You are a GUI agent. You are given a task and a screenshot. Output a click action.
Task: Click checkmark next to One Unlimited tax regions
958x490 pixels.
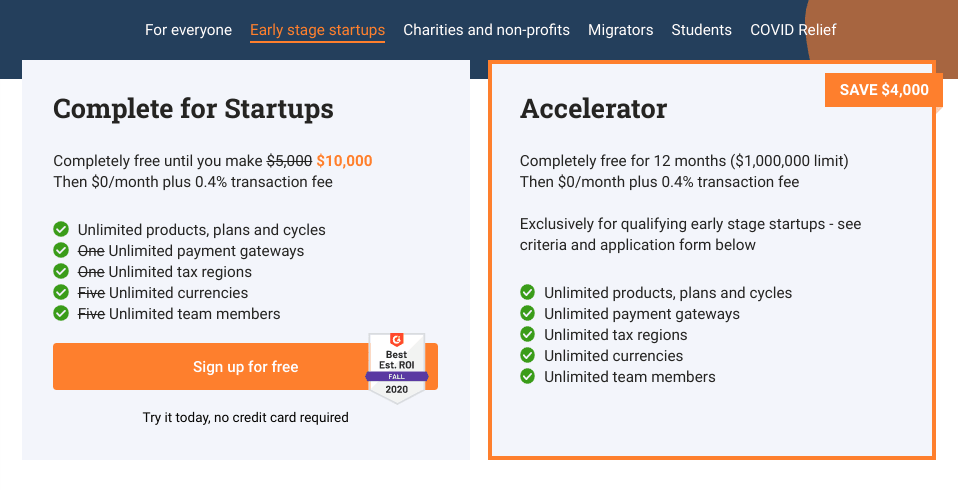[61, 271]
